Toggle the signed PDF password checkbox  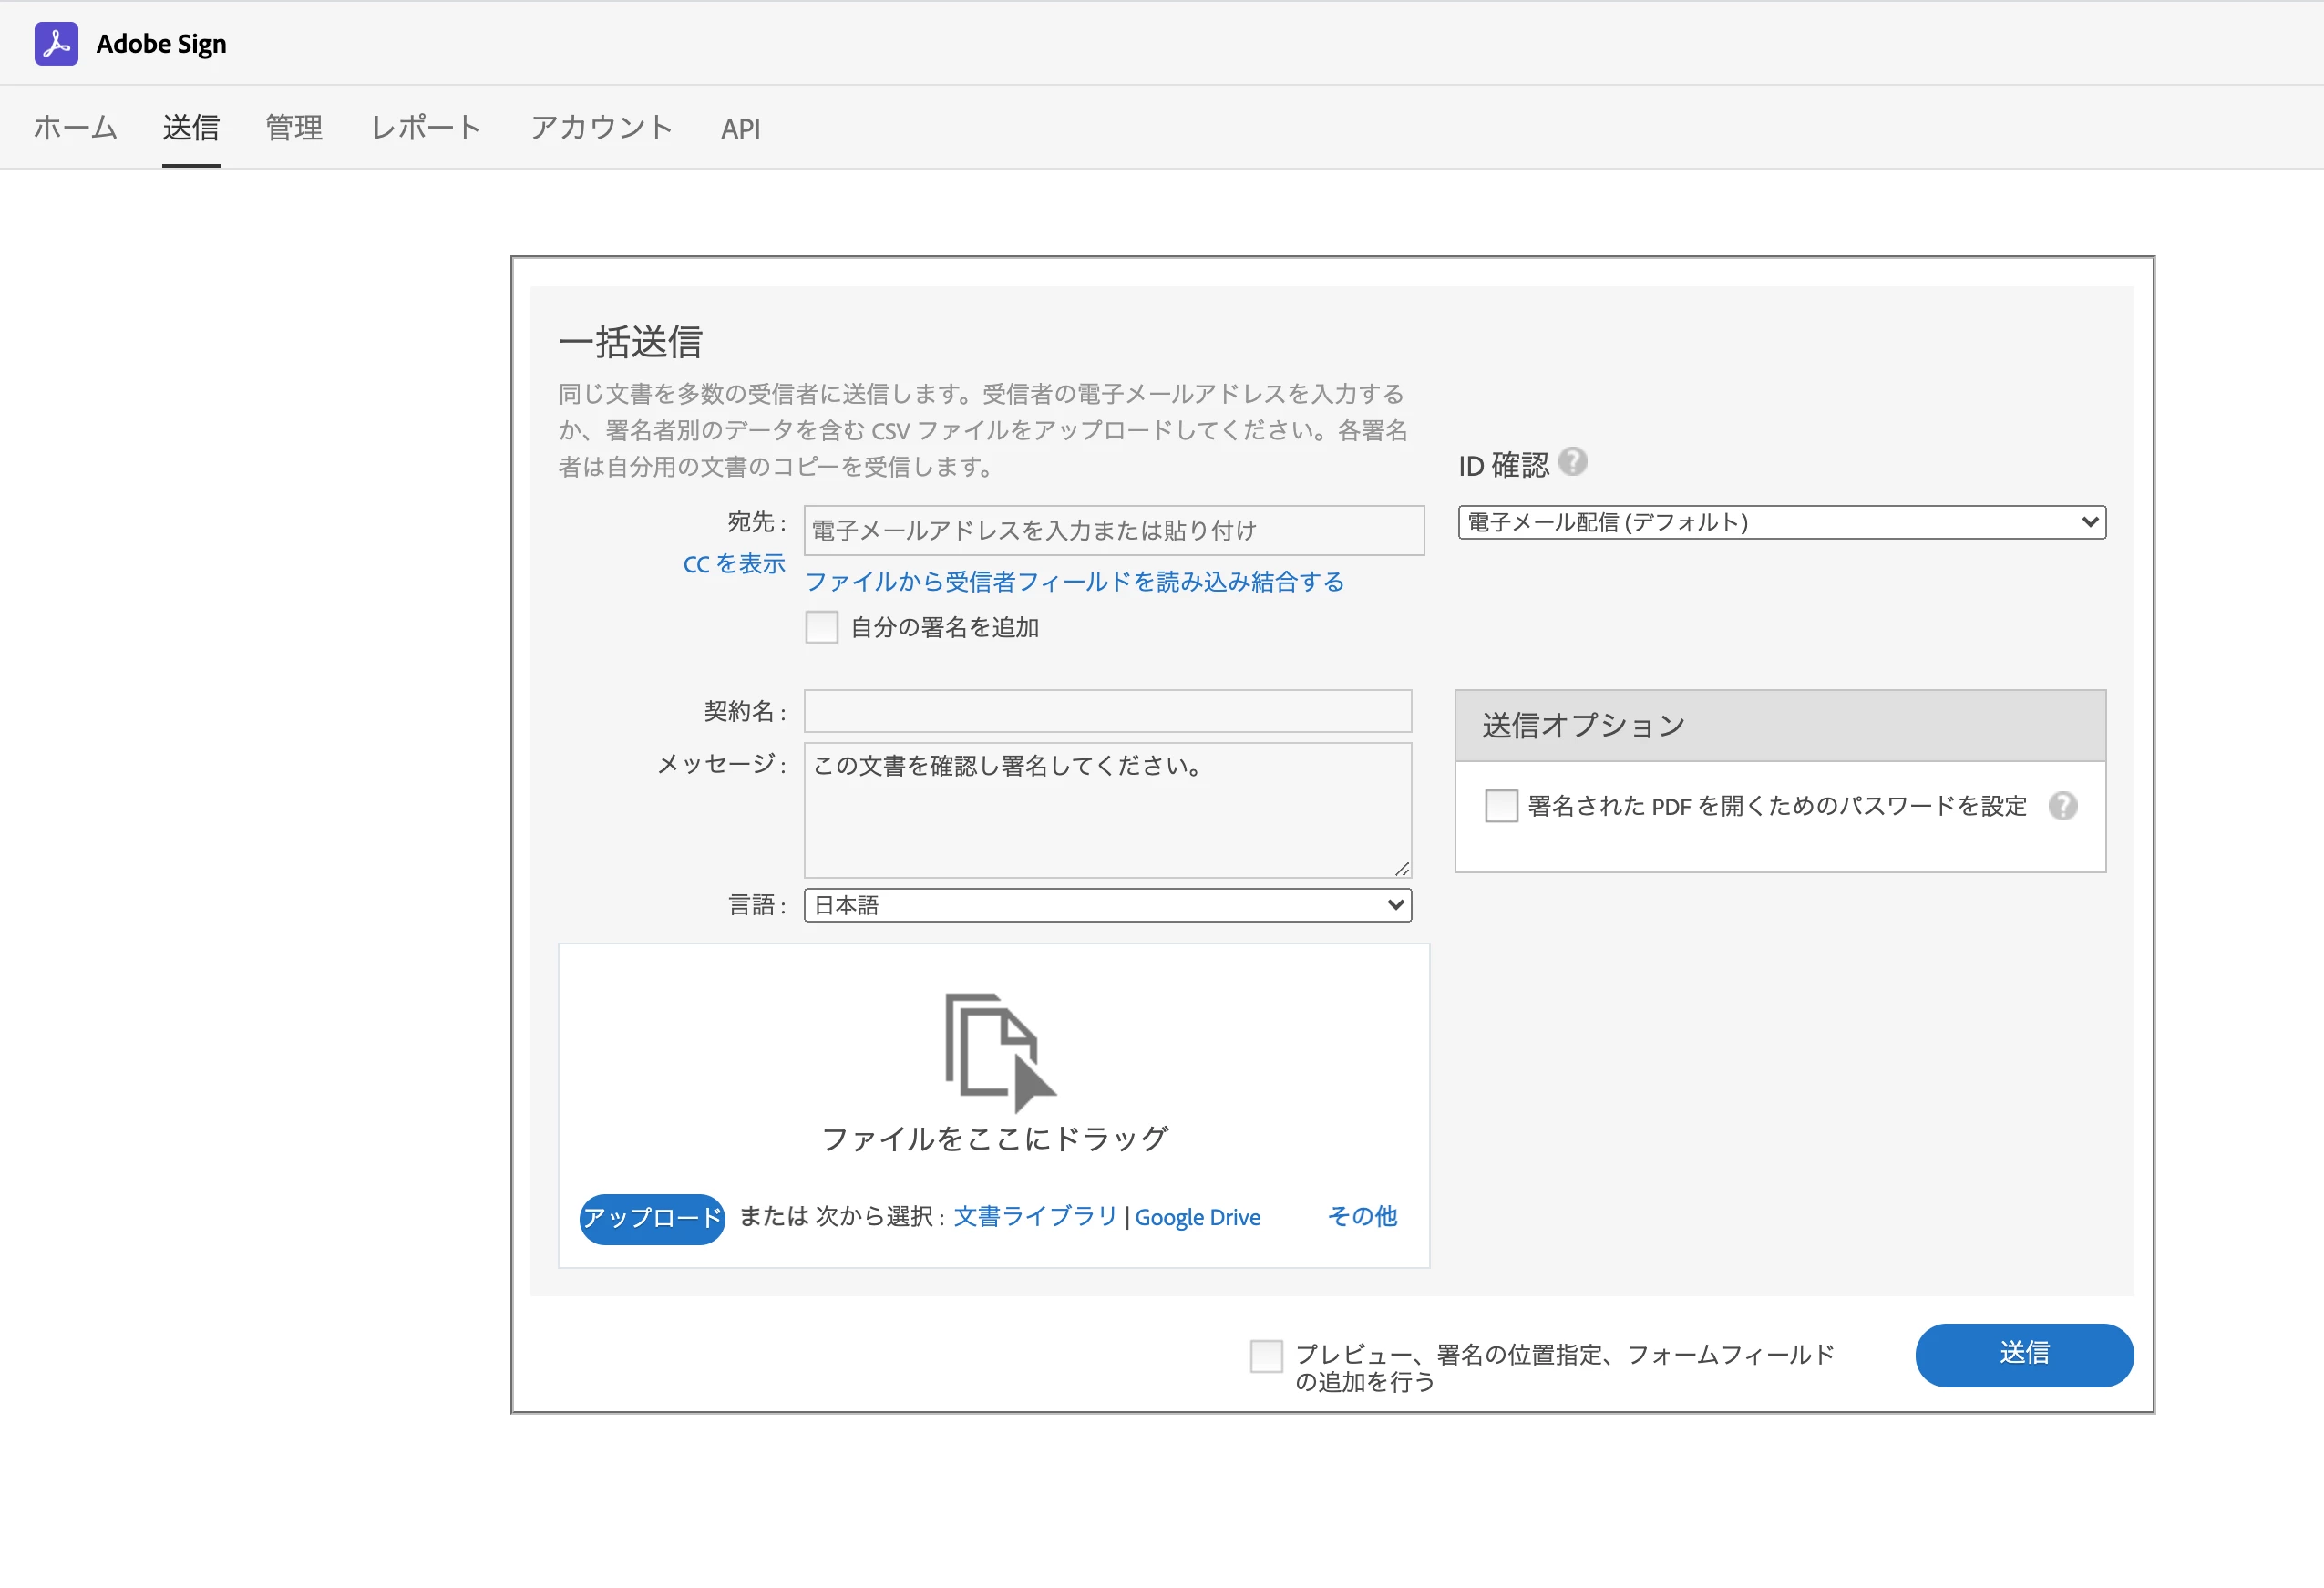pyautogui.click(x=1500, y=806)
